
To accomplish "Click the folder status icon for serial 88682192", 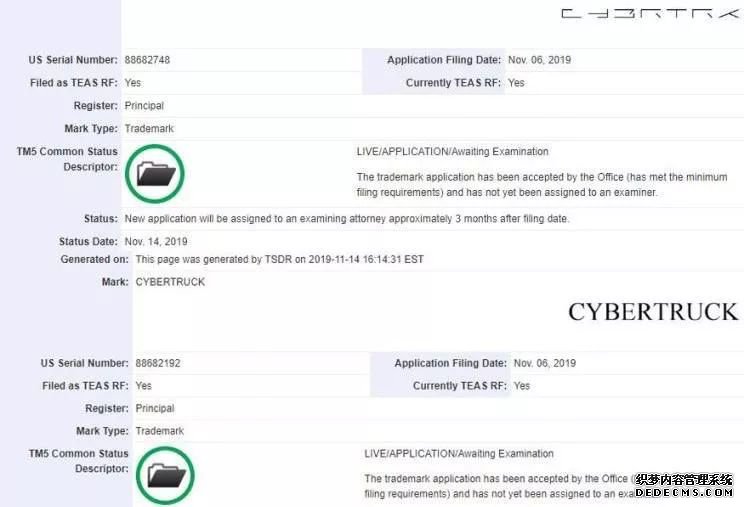I will pos(165,476).
